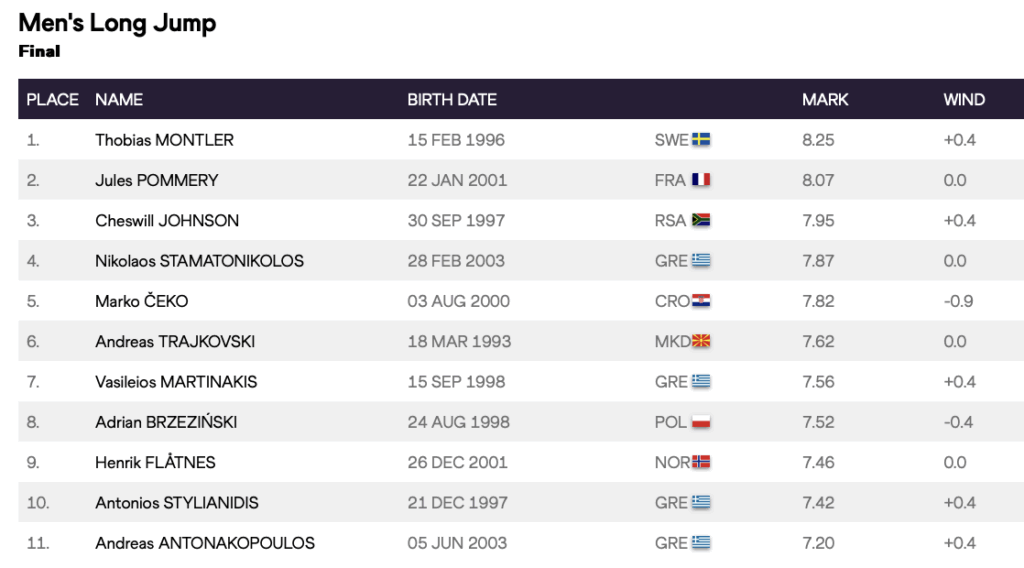Image resolution: width=1024 pixels, height=568 pixels.
Task: Click the NAME column header
Action: pos(119,100)
